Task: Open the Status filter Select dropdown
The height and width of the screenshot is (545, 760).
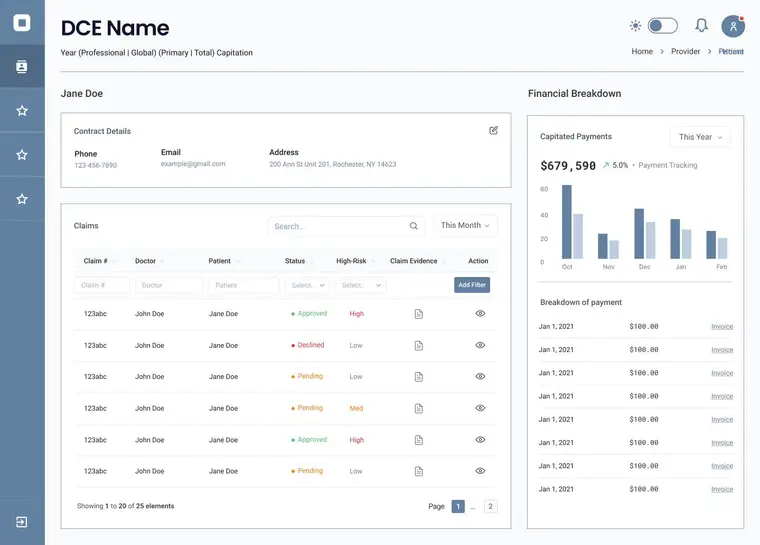Action: (307, 285)
